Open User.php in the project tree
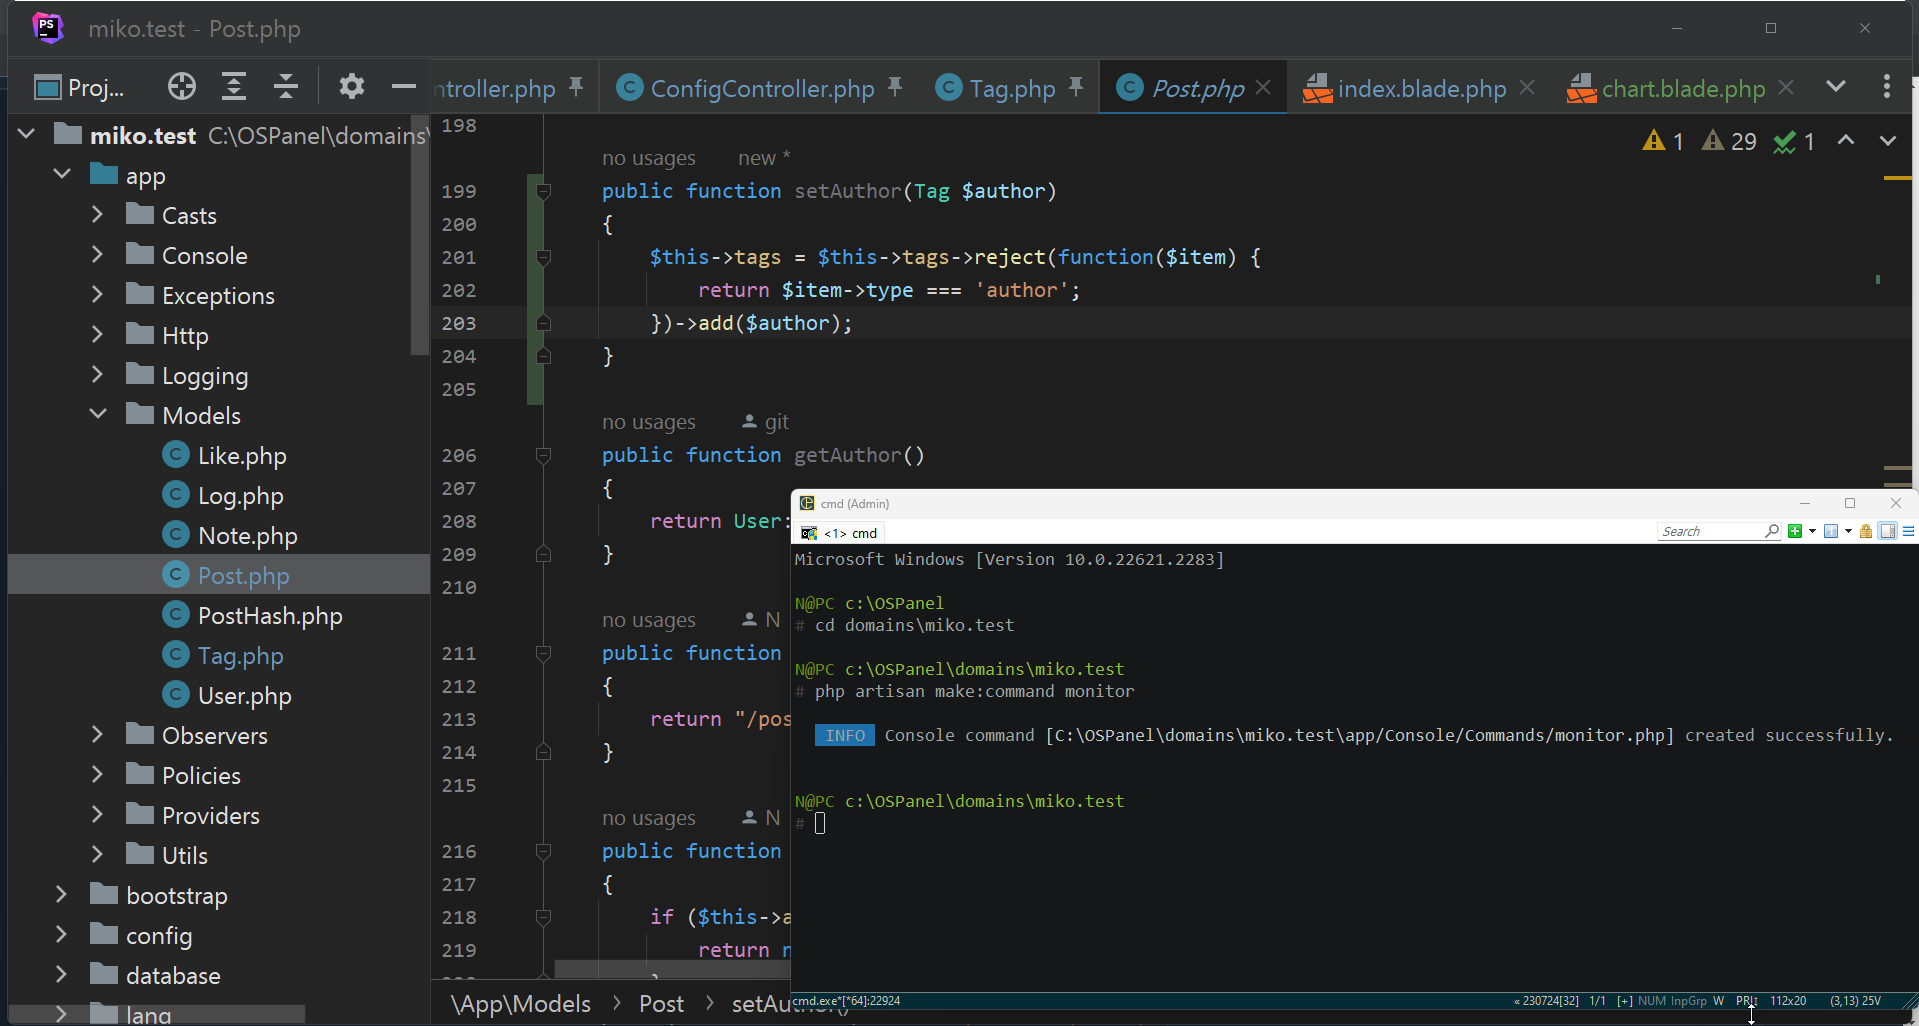Viewport: 1919px width, 1026px height. coord(244,696)
